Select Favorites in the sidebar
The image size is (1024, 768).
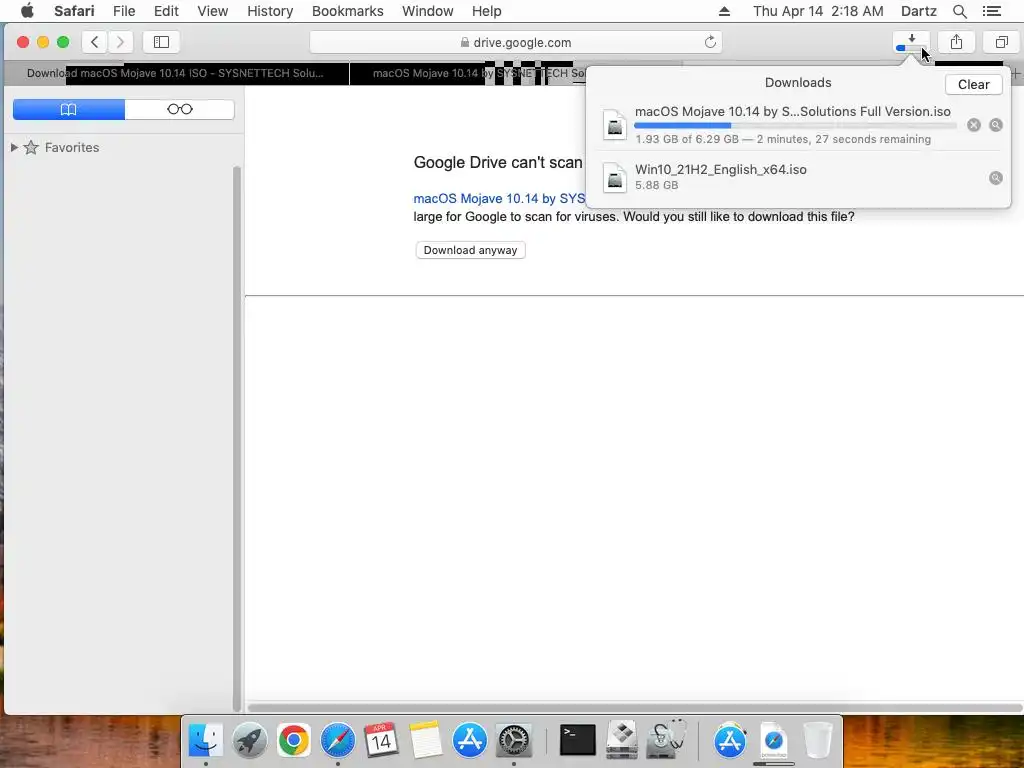pyautogui.click(x=72, y=148)
